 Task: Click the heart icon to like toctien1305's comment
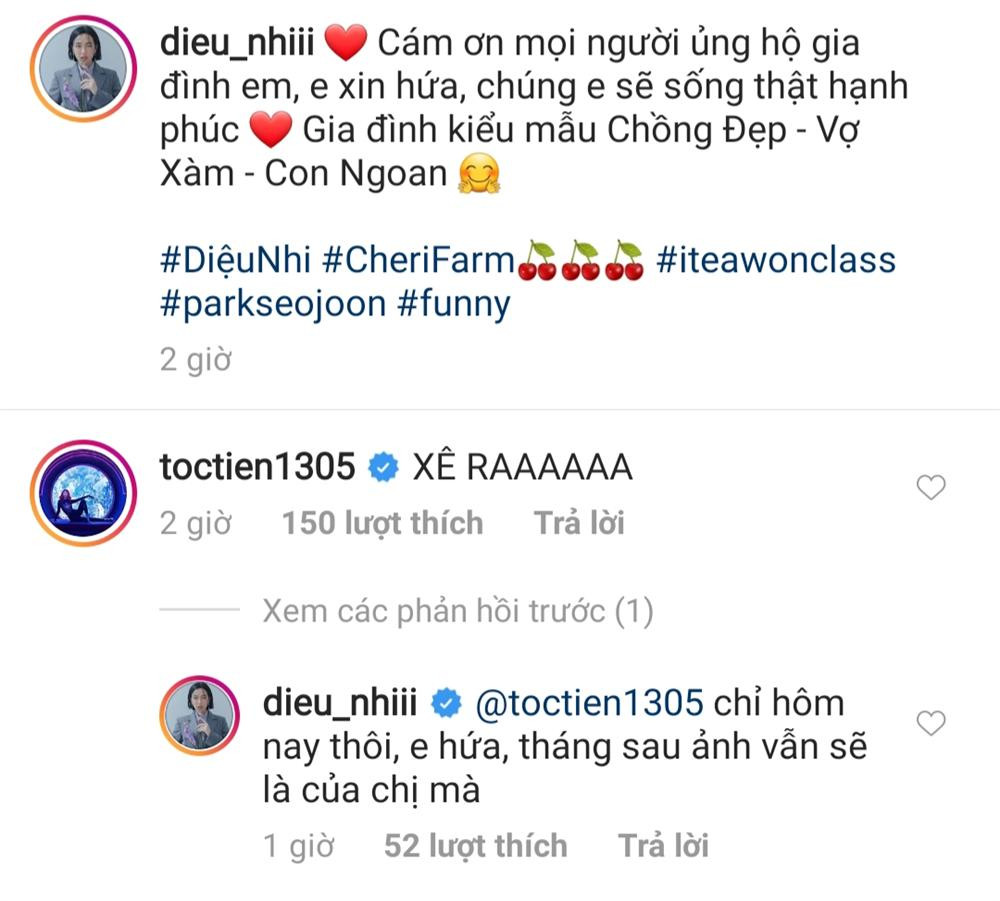point(930,487)
